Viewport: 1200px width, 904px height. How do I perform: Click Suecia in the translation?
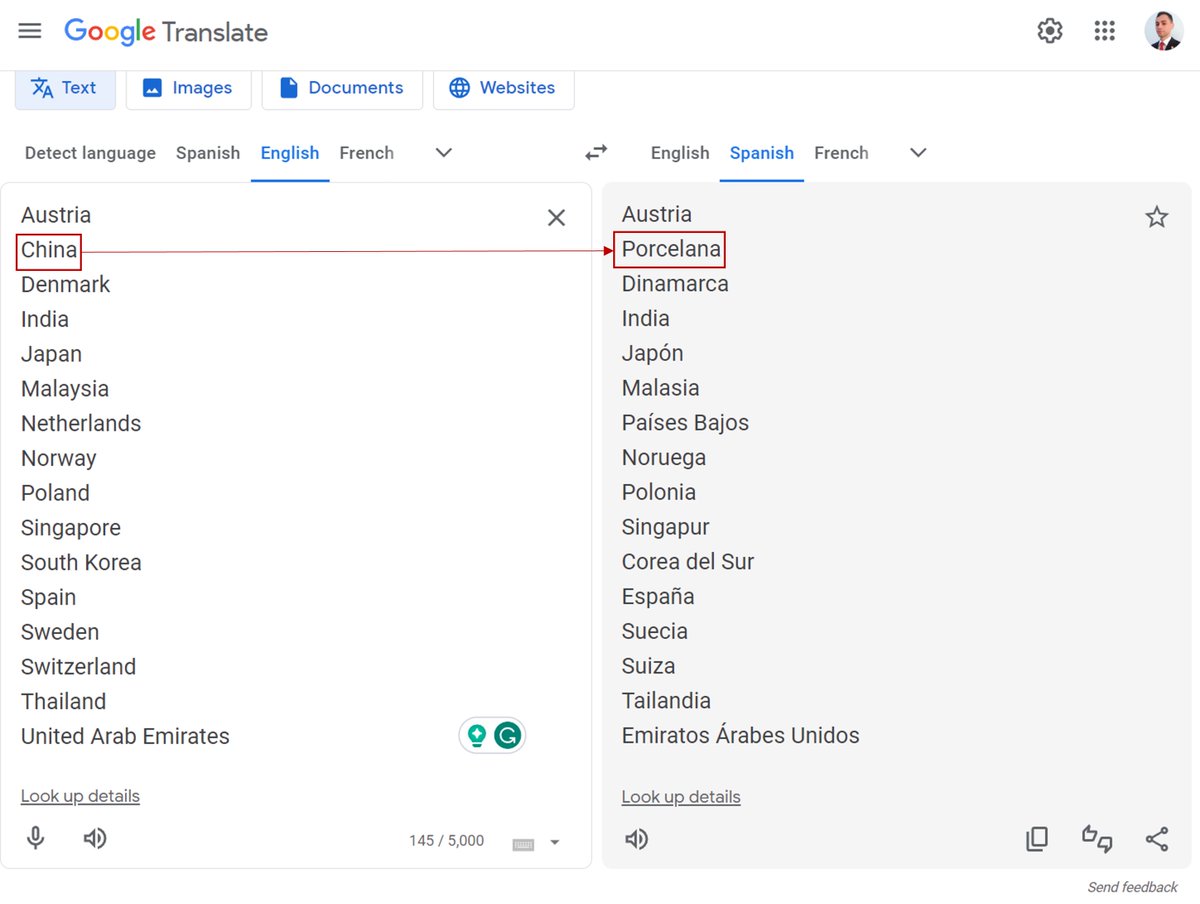(655, 631)
